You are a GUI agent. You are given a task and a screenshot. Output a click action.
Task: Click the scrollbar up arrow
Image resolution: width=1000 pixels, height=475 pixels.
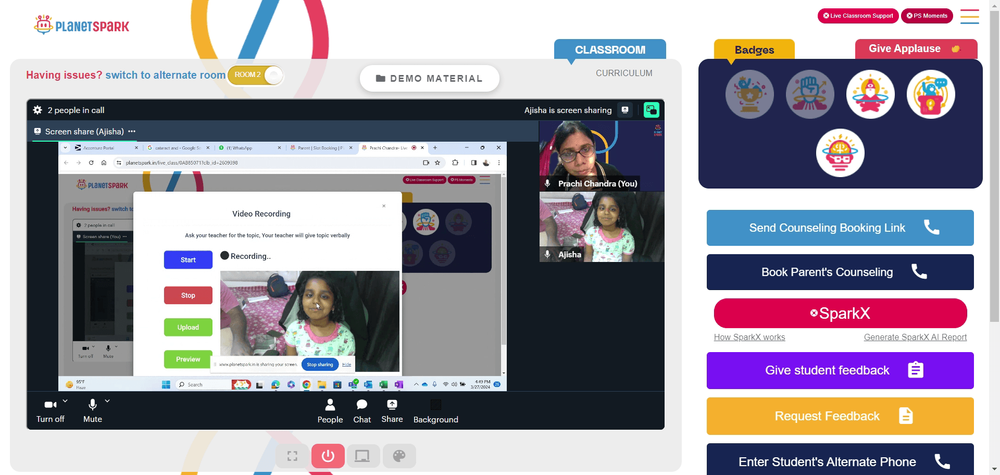pyautogui.click(x=994, y=4)
